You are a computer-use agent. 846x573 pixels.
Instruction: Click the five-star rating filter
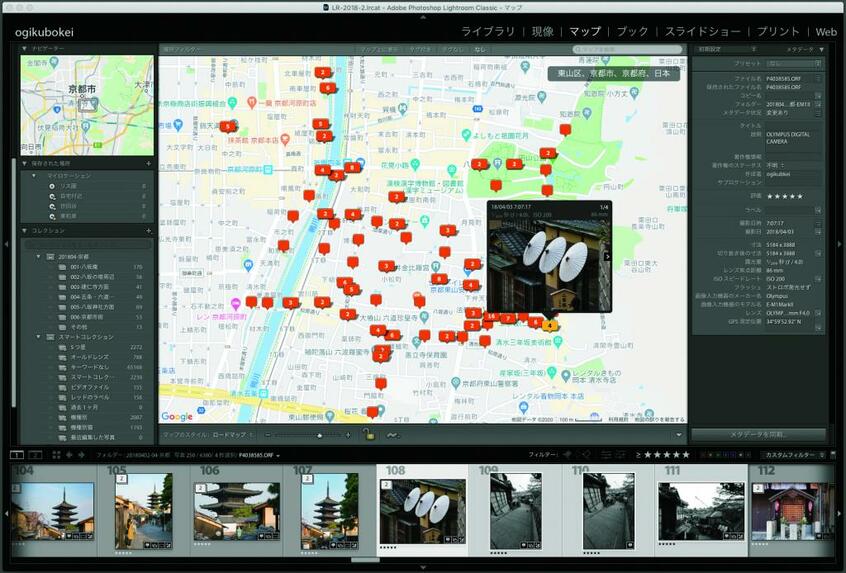point(667,455)
